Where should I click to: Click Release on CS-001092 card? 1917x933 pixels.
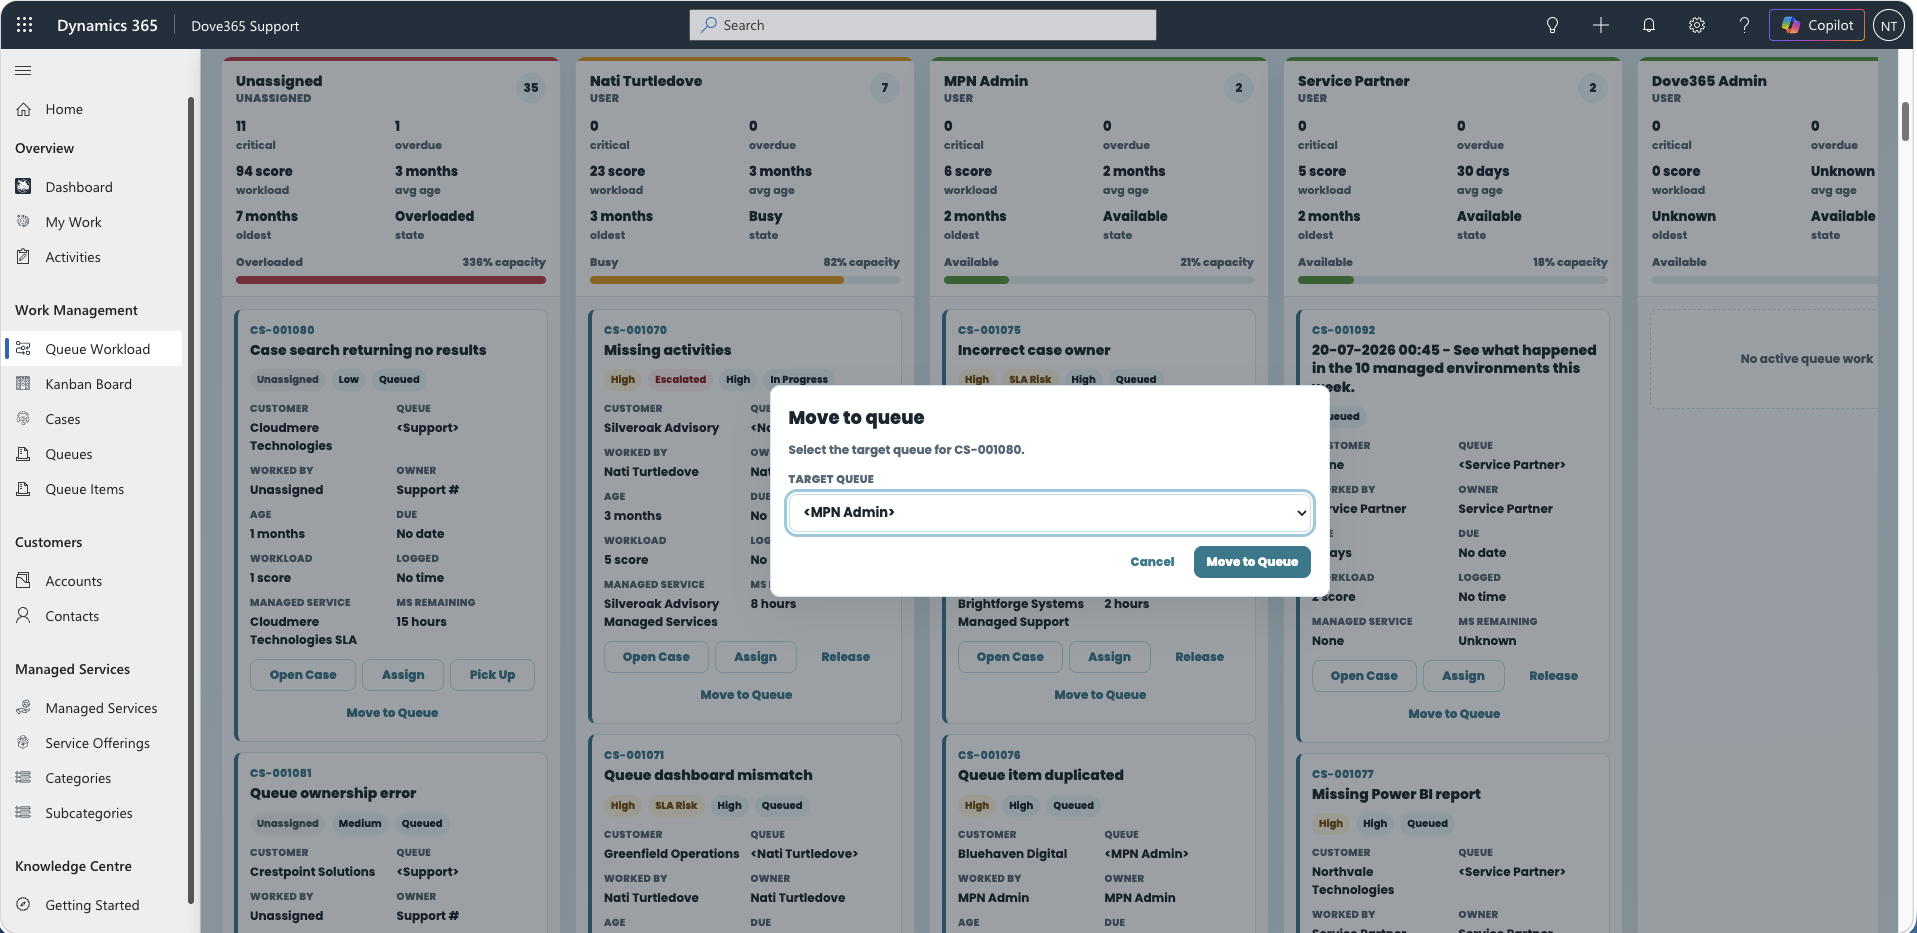tap(1553, 676)
